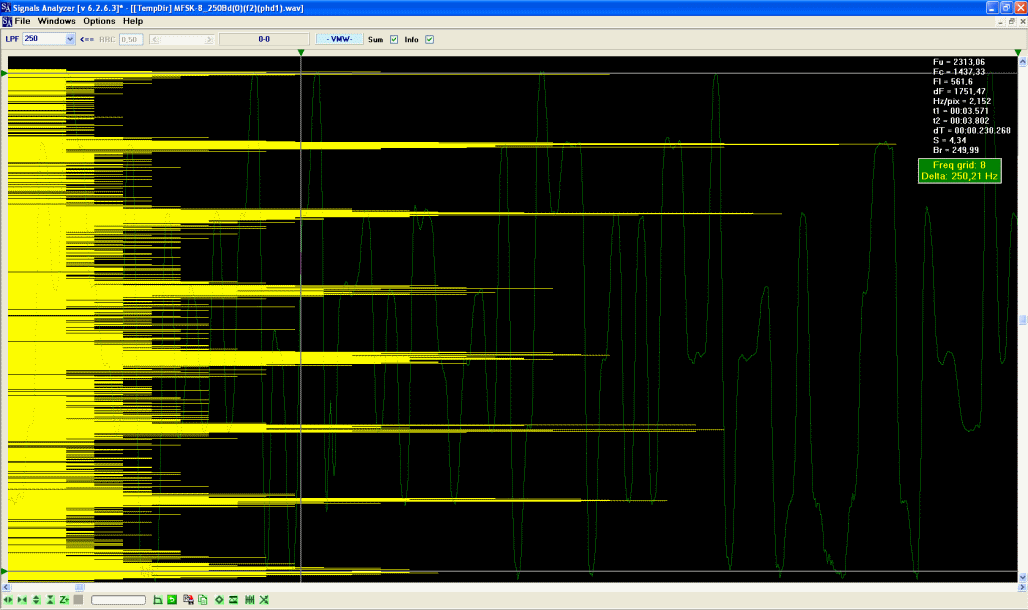The image size is (1028, 610).
Task: Click the <== apply arrow button
Action: [x=87, y=39]
